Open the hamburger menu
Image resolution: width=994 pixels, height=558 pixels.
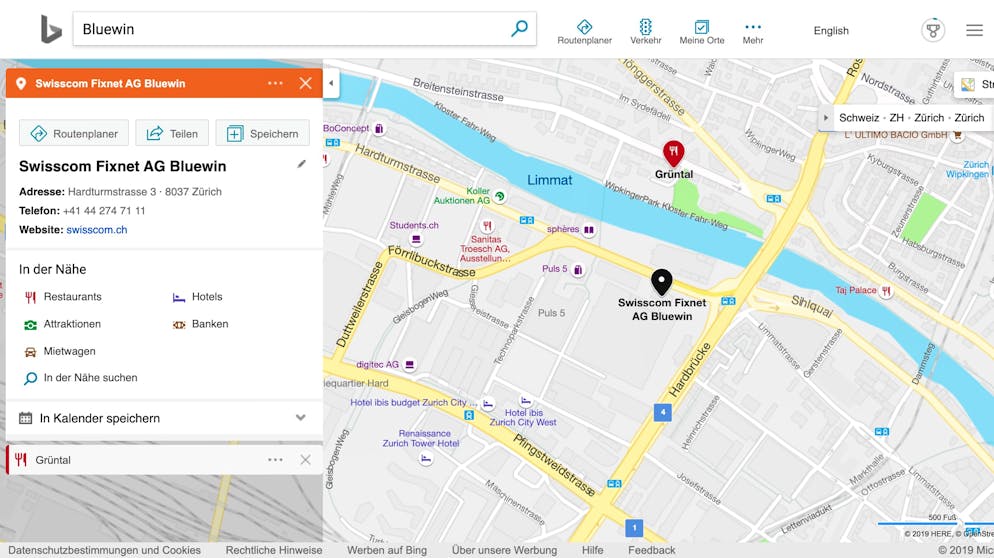tap(974, 30)
